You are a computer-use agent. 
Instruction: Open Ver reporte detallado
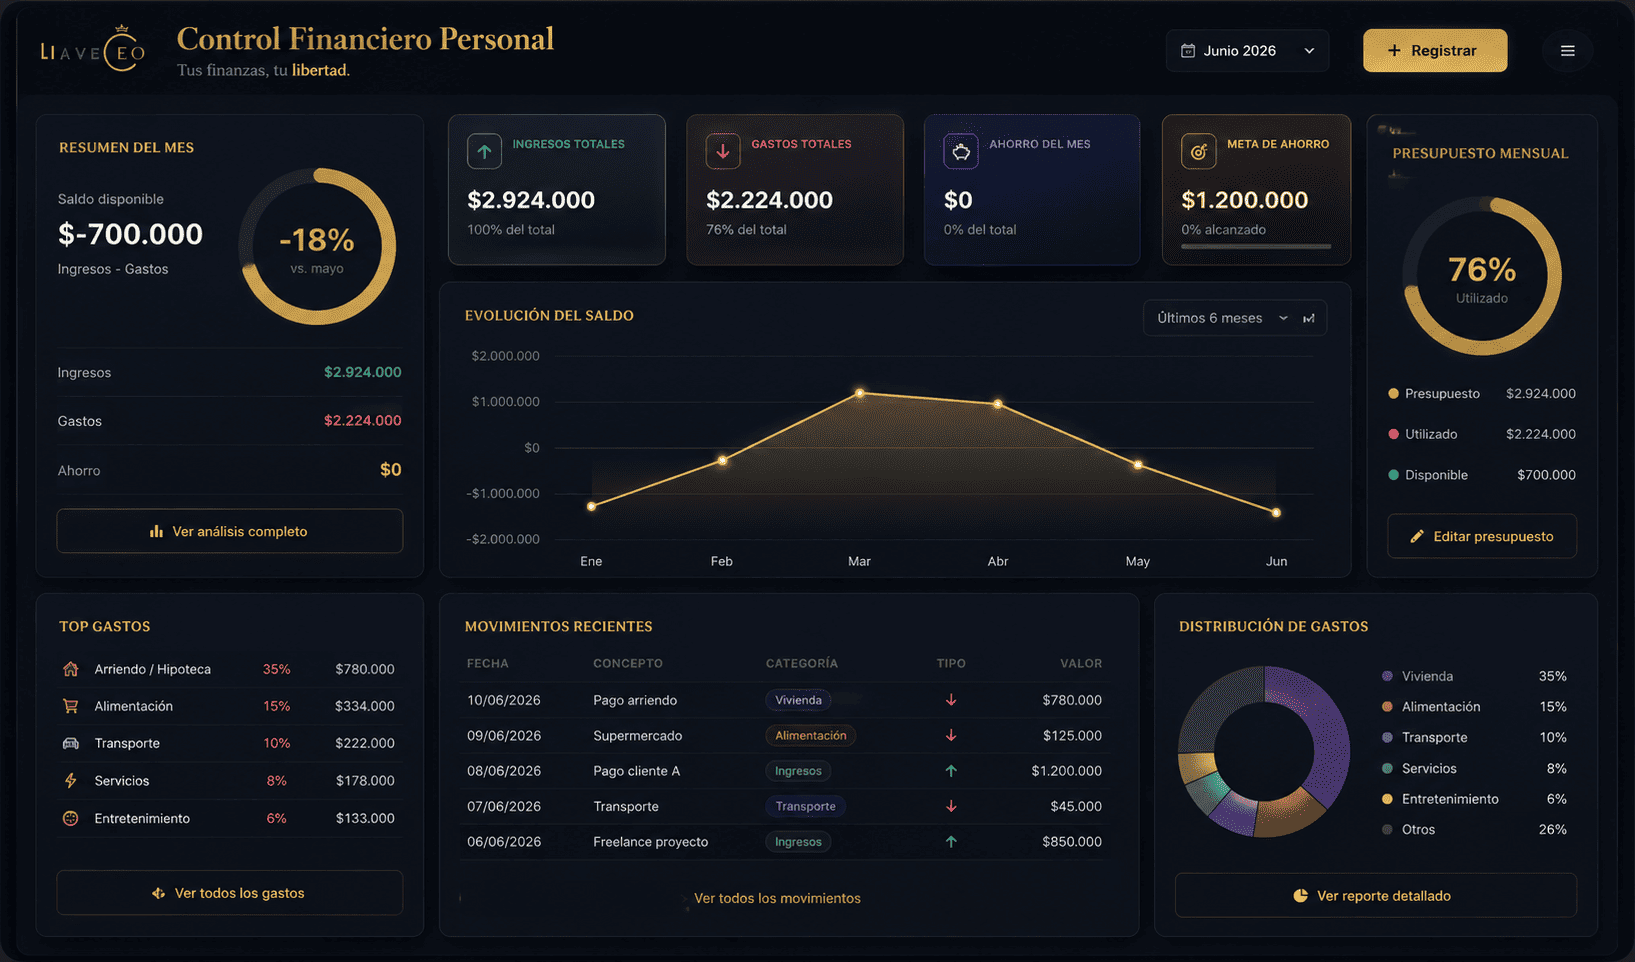tap(1375, 896)
